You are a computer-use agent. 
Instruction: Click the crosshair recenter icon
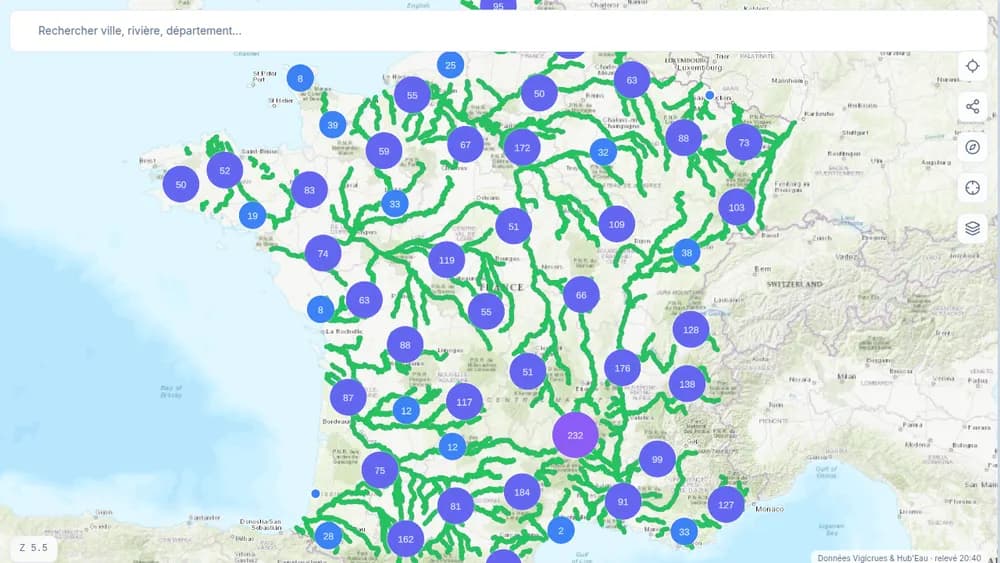972,188
